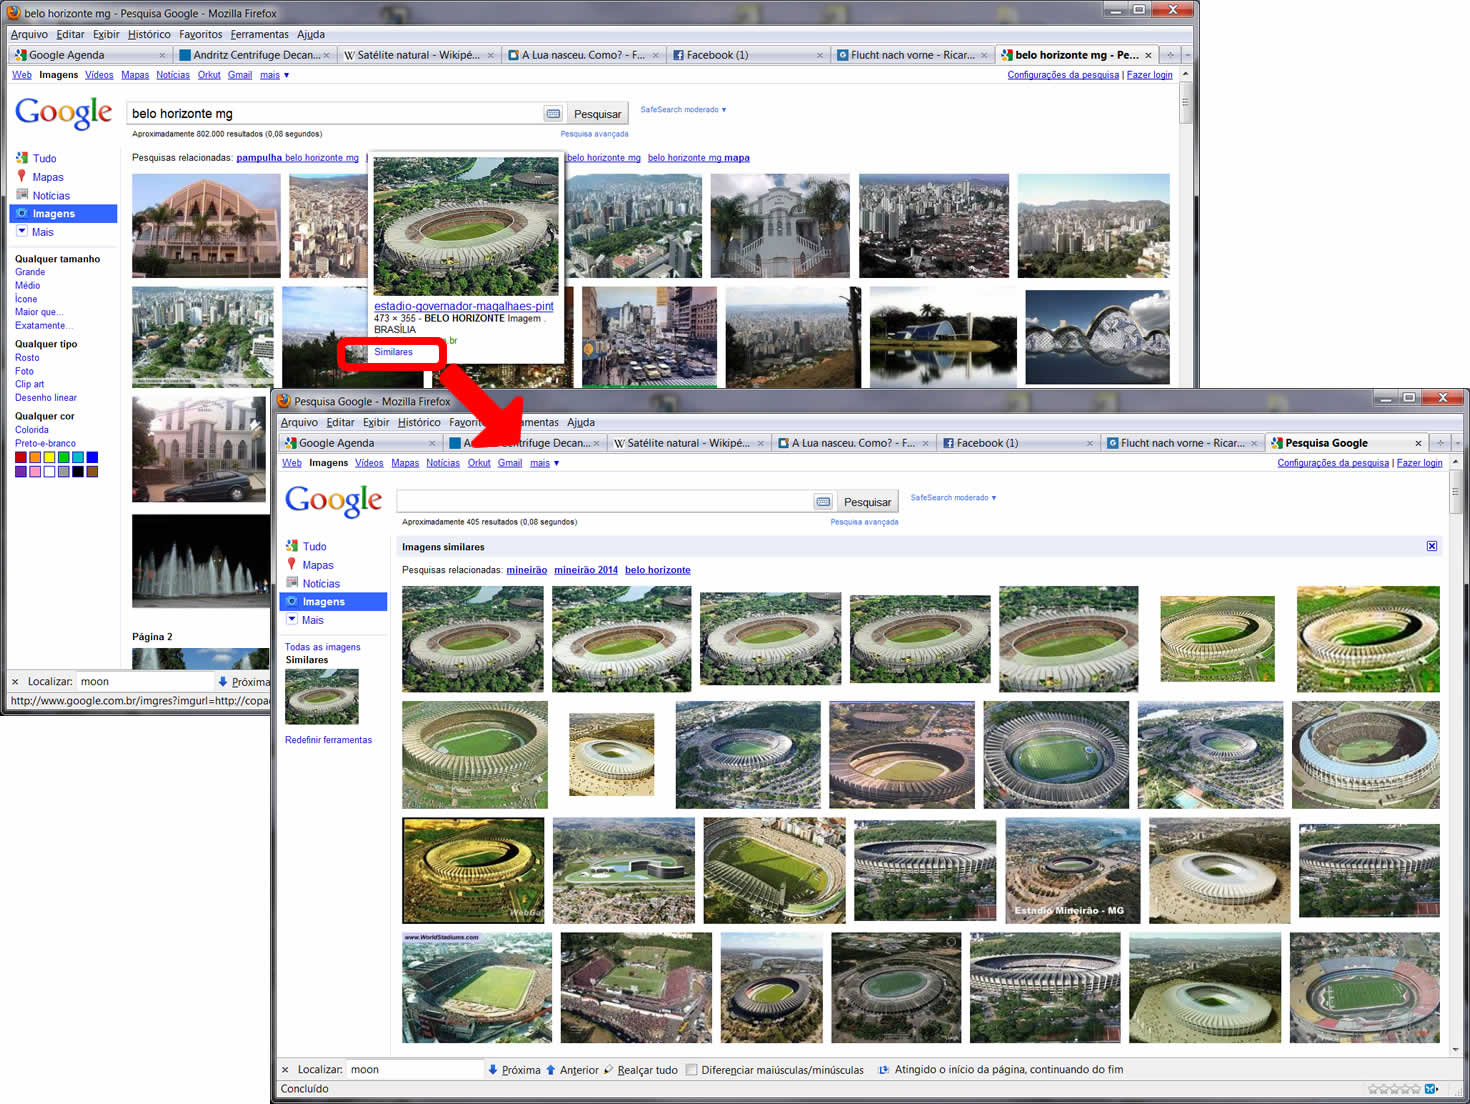The height and width of the screenshot is (1104, 1470).
Task: Click Pesquisar button in back window
Action: 597,114
